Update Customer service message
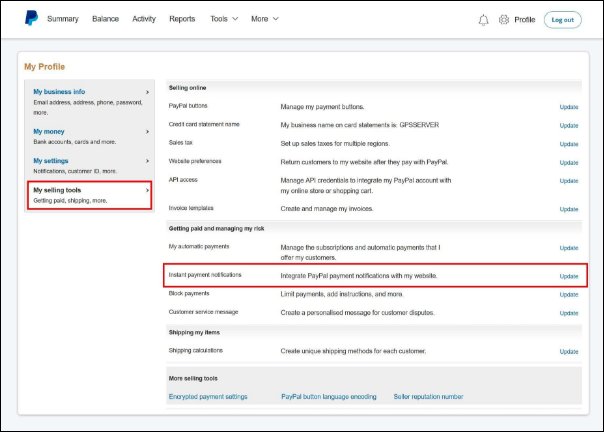This screenshot has height=432, width=604. 569,313
